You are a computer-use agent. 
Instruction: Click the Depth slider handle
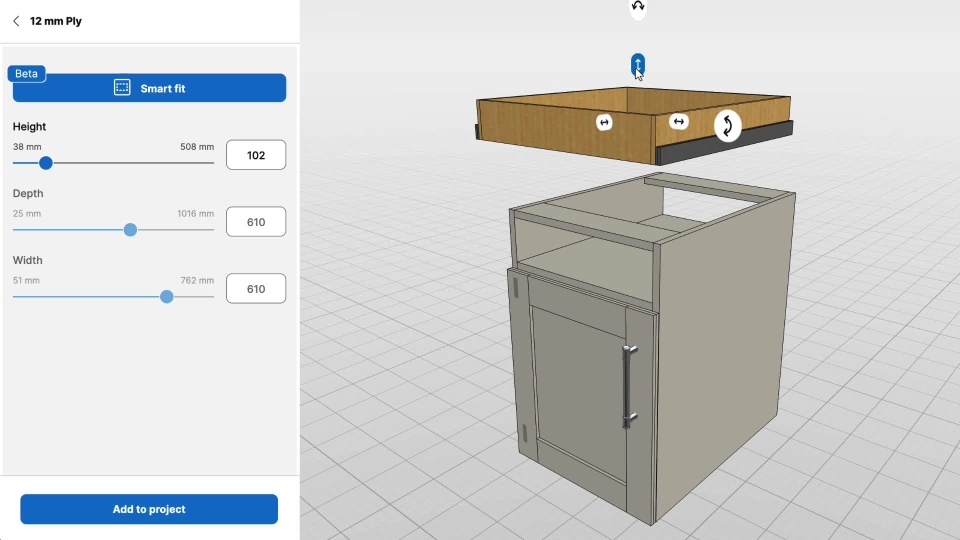[130, 230]
